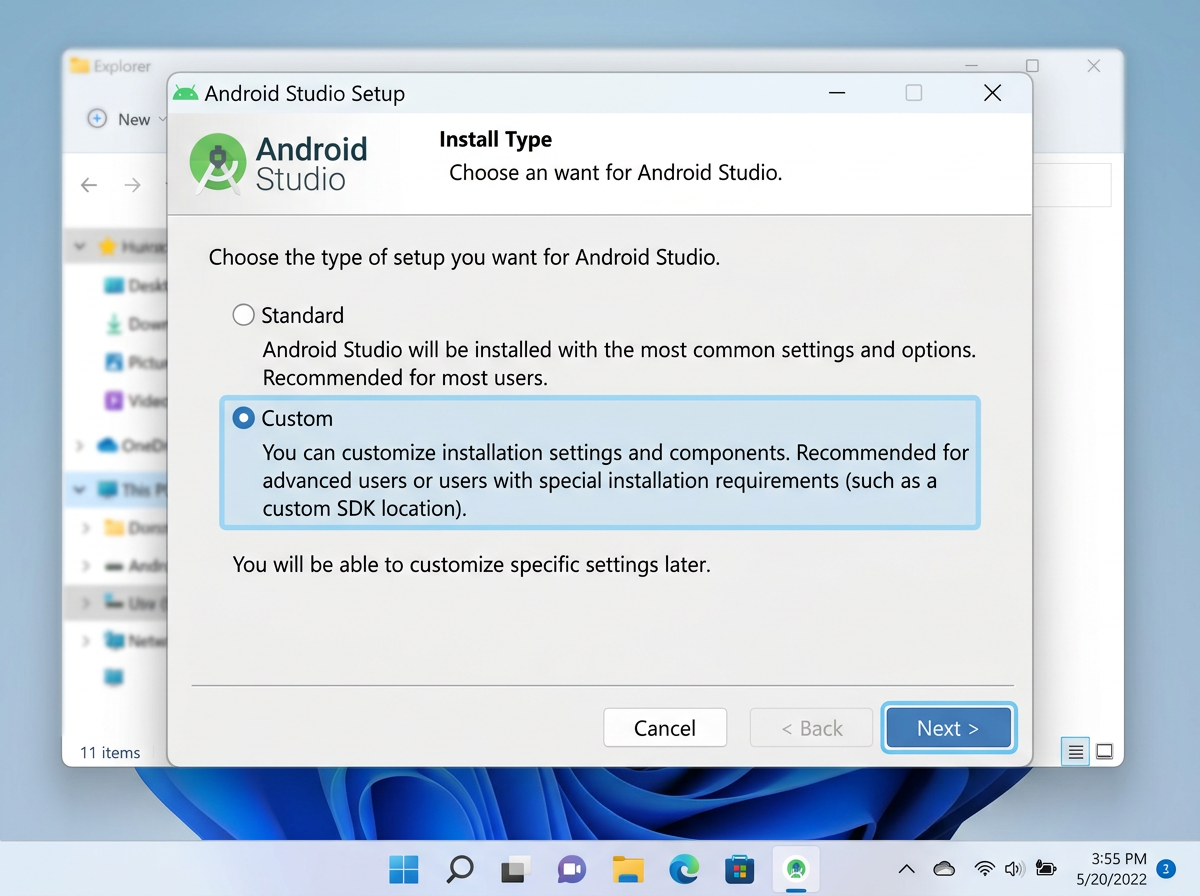Select the Standard install type radio button
The height and width of the screenshot is (896, 1200).
click(243, 315)
